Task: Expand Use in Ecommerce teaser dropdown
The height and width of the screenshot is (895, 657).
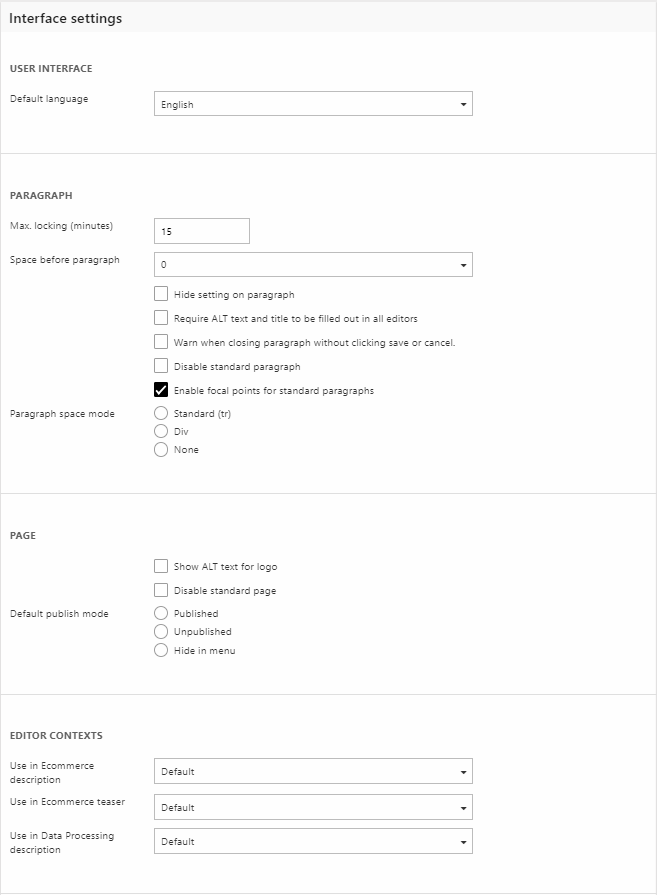Action: [313, 807]
